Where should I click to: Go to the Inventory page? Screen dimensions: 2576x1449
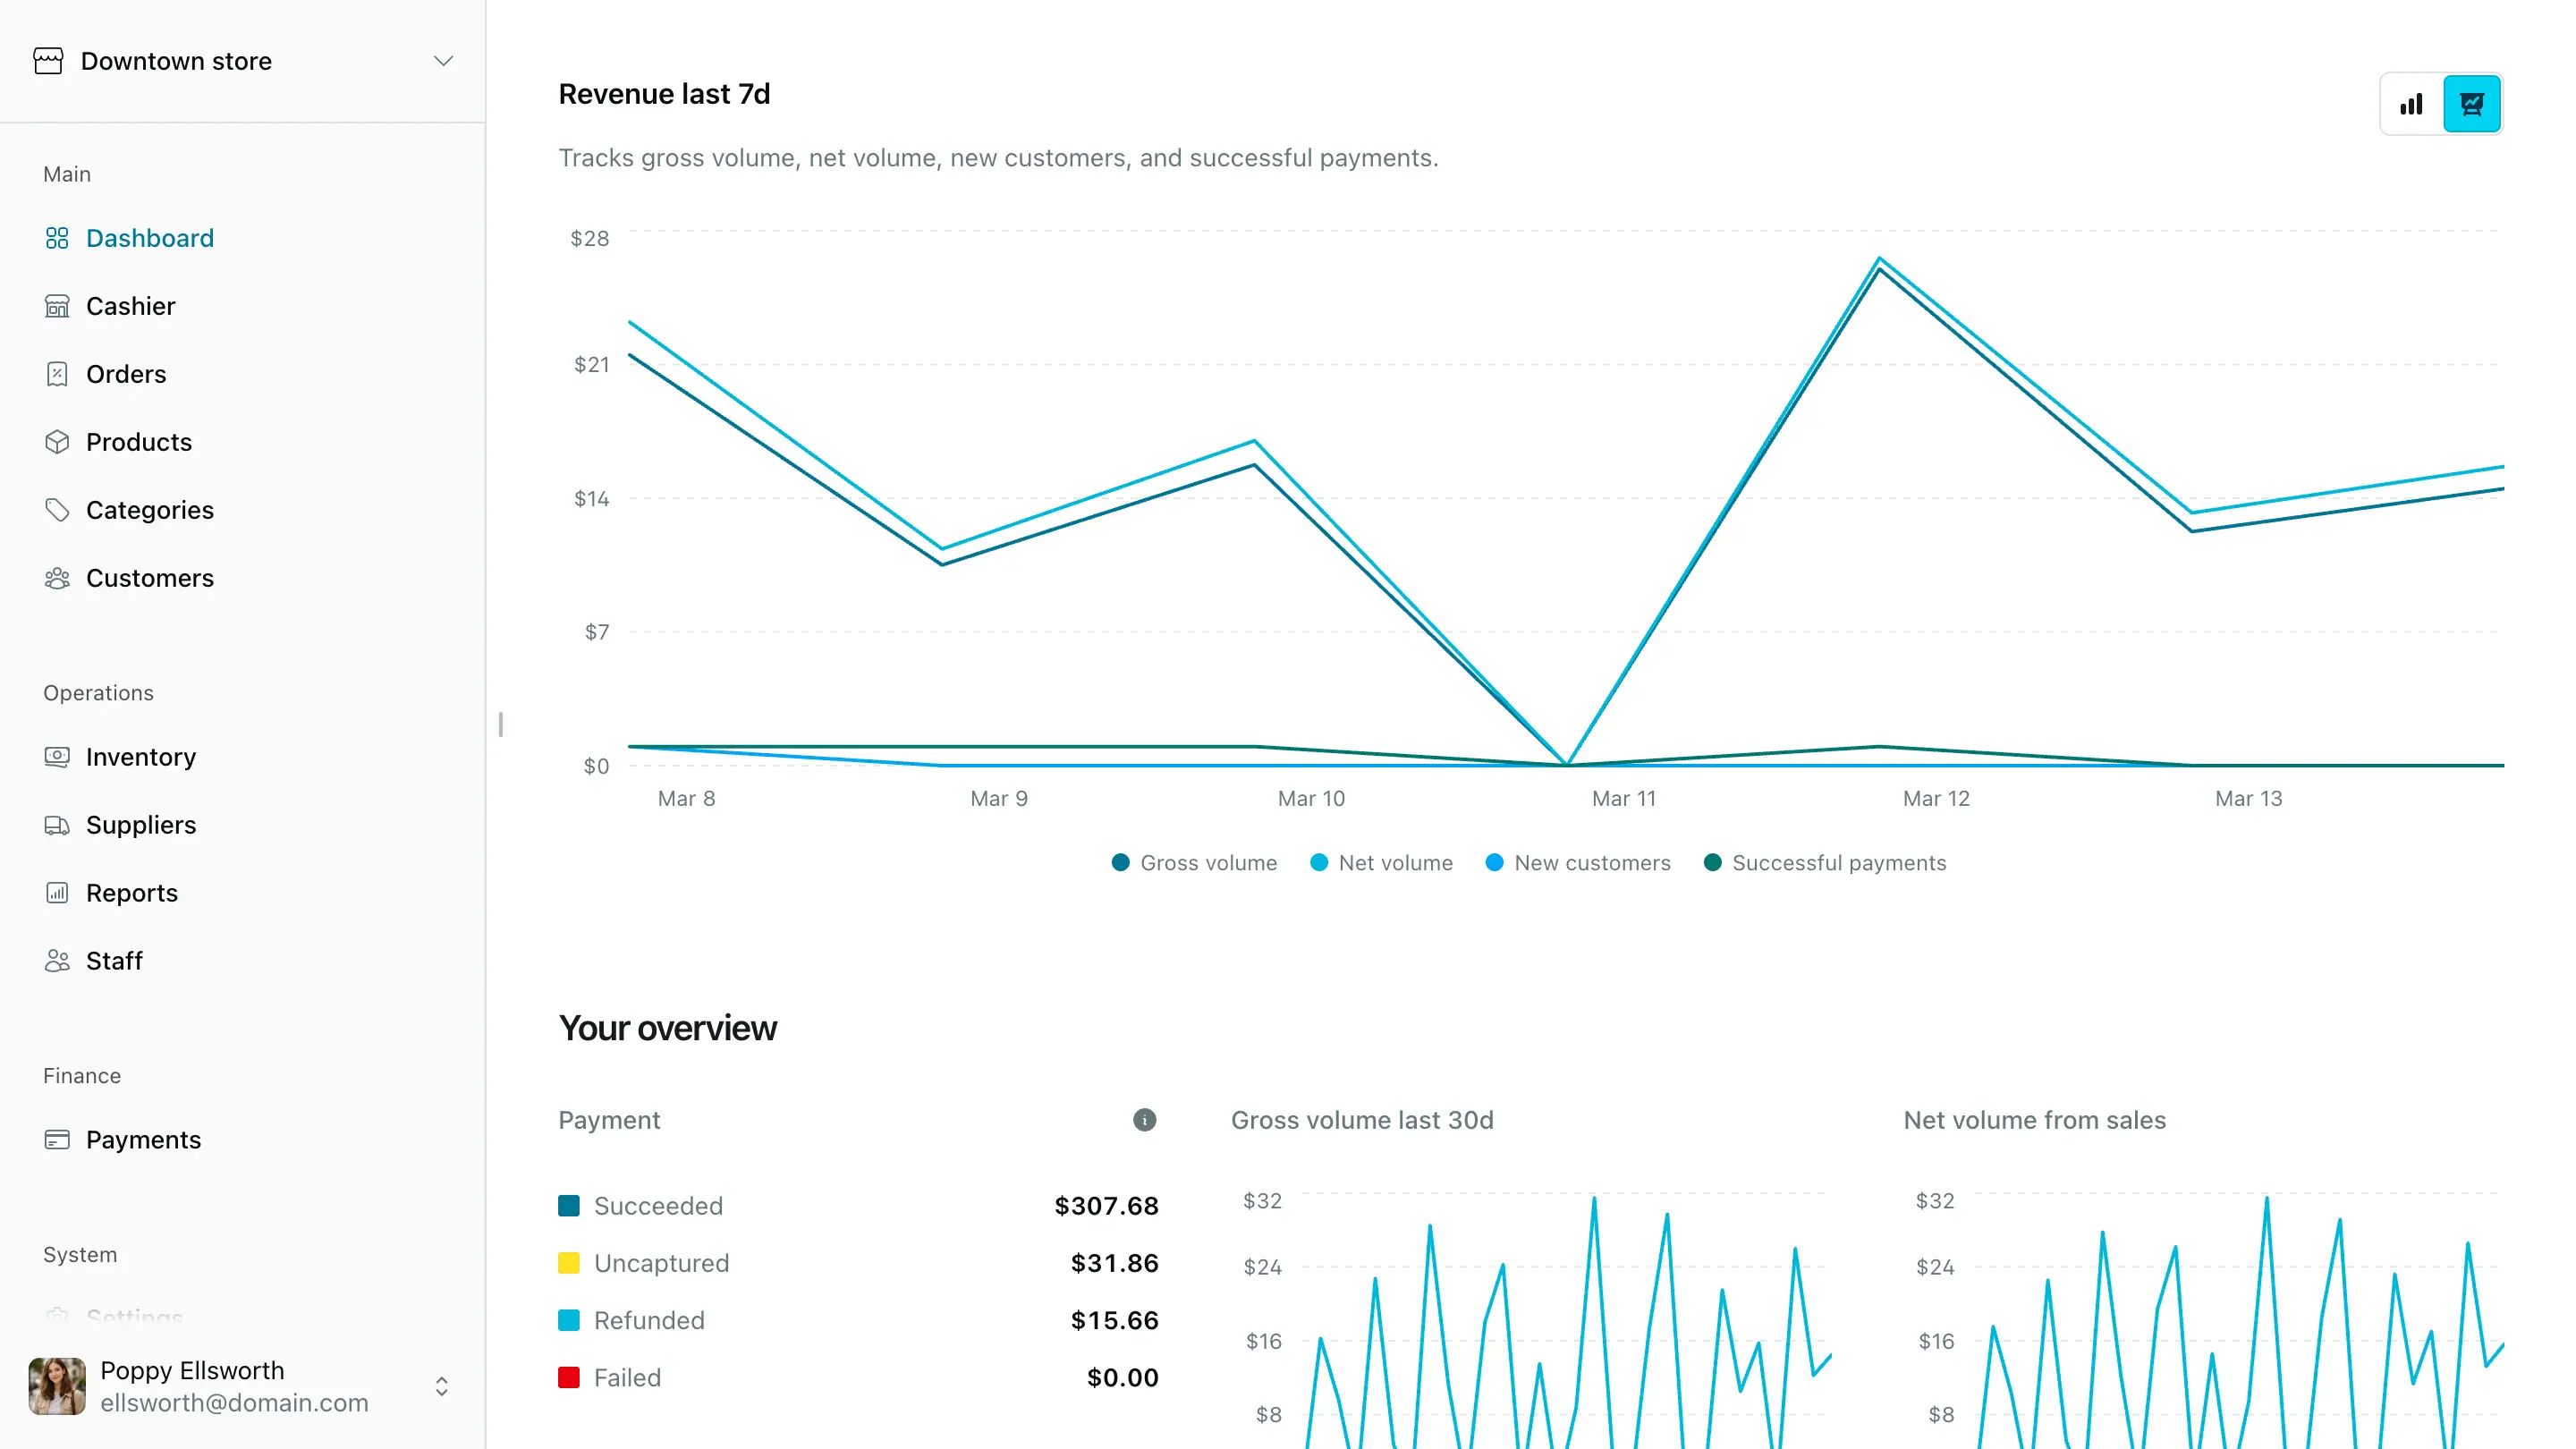pos(141,757)
